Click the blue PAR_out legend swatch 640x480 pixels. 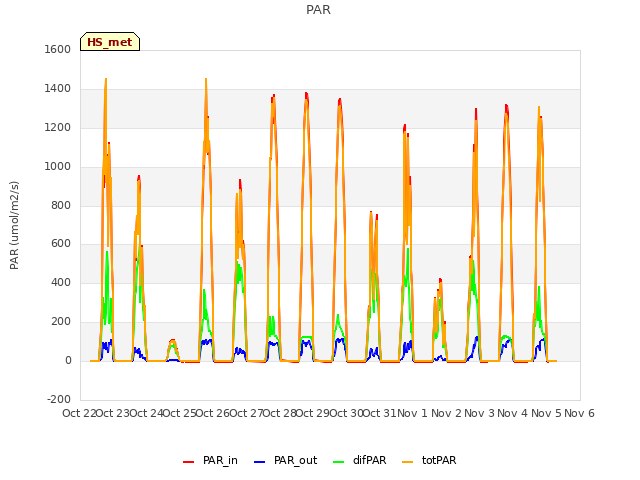260,462
